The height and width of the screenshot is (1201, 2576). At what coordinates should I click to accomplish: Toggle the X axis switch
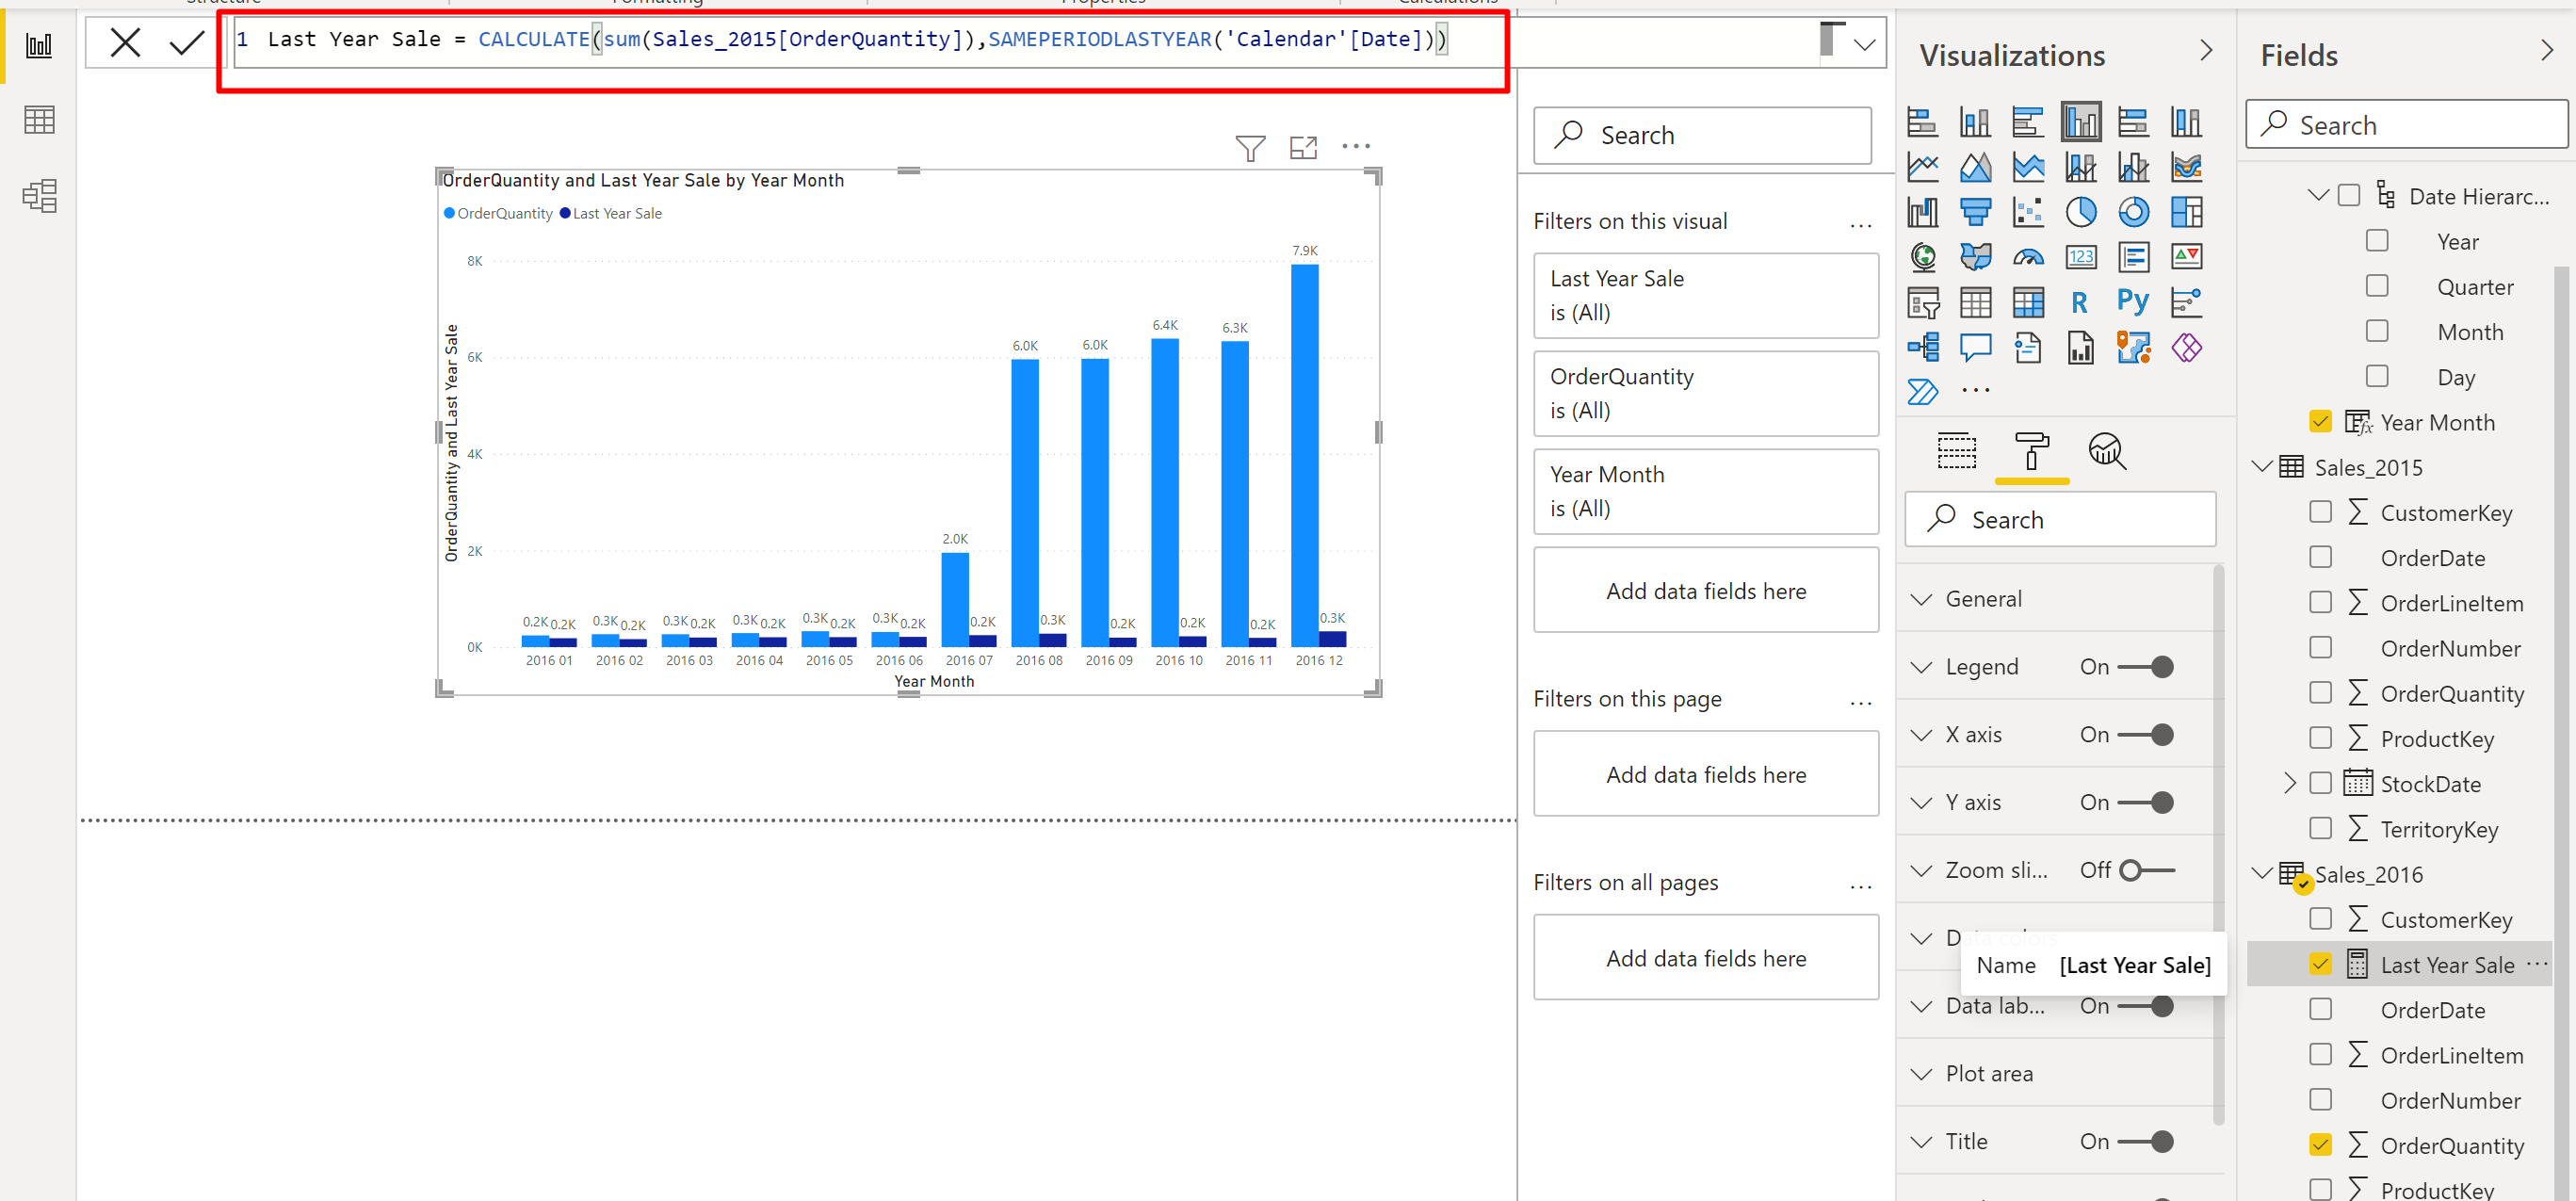[2146, 735]
